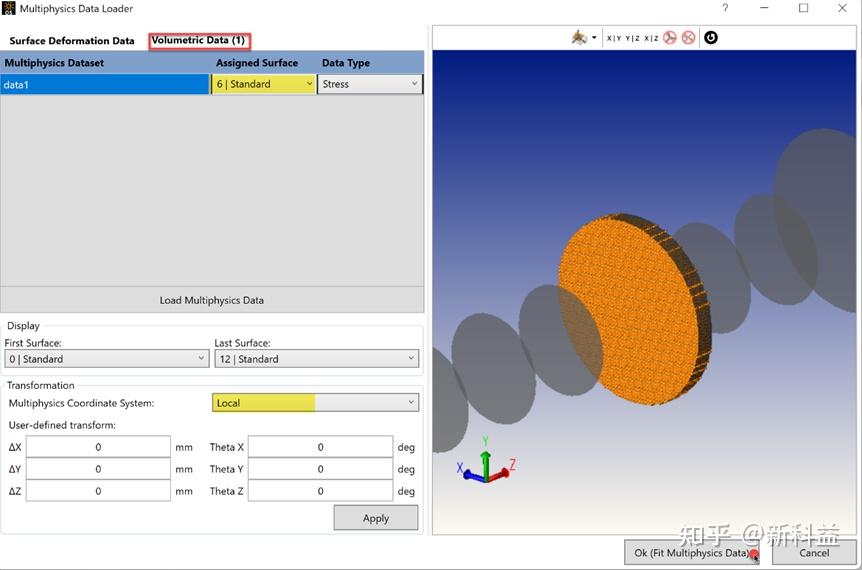The height and width of the screenshot is (570, 862).
Task: Switch viewer to Y|Z plane view
Action: (632, 38)
